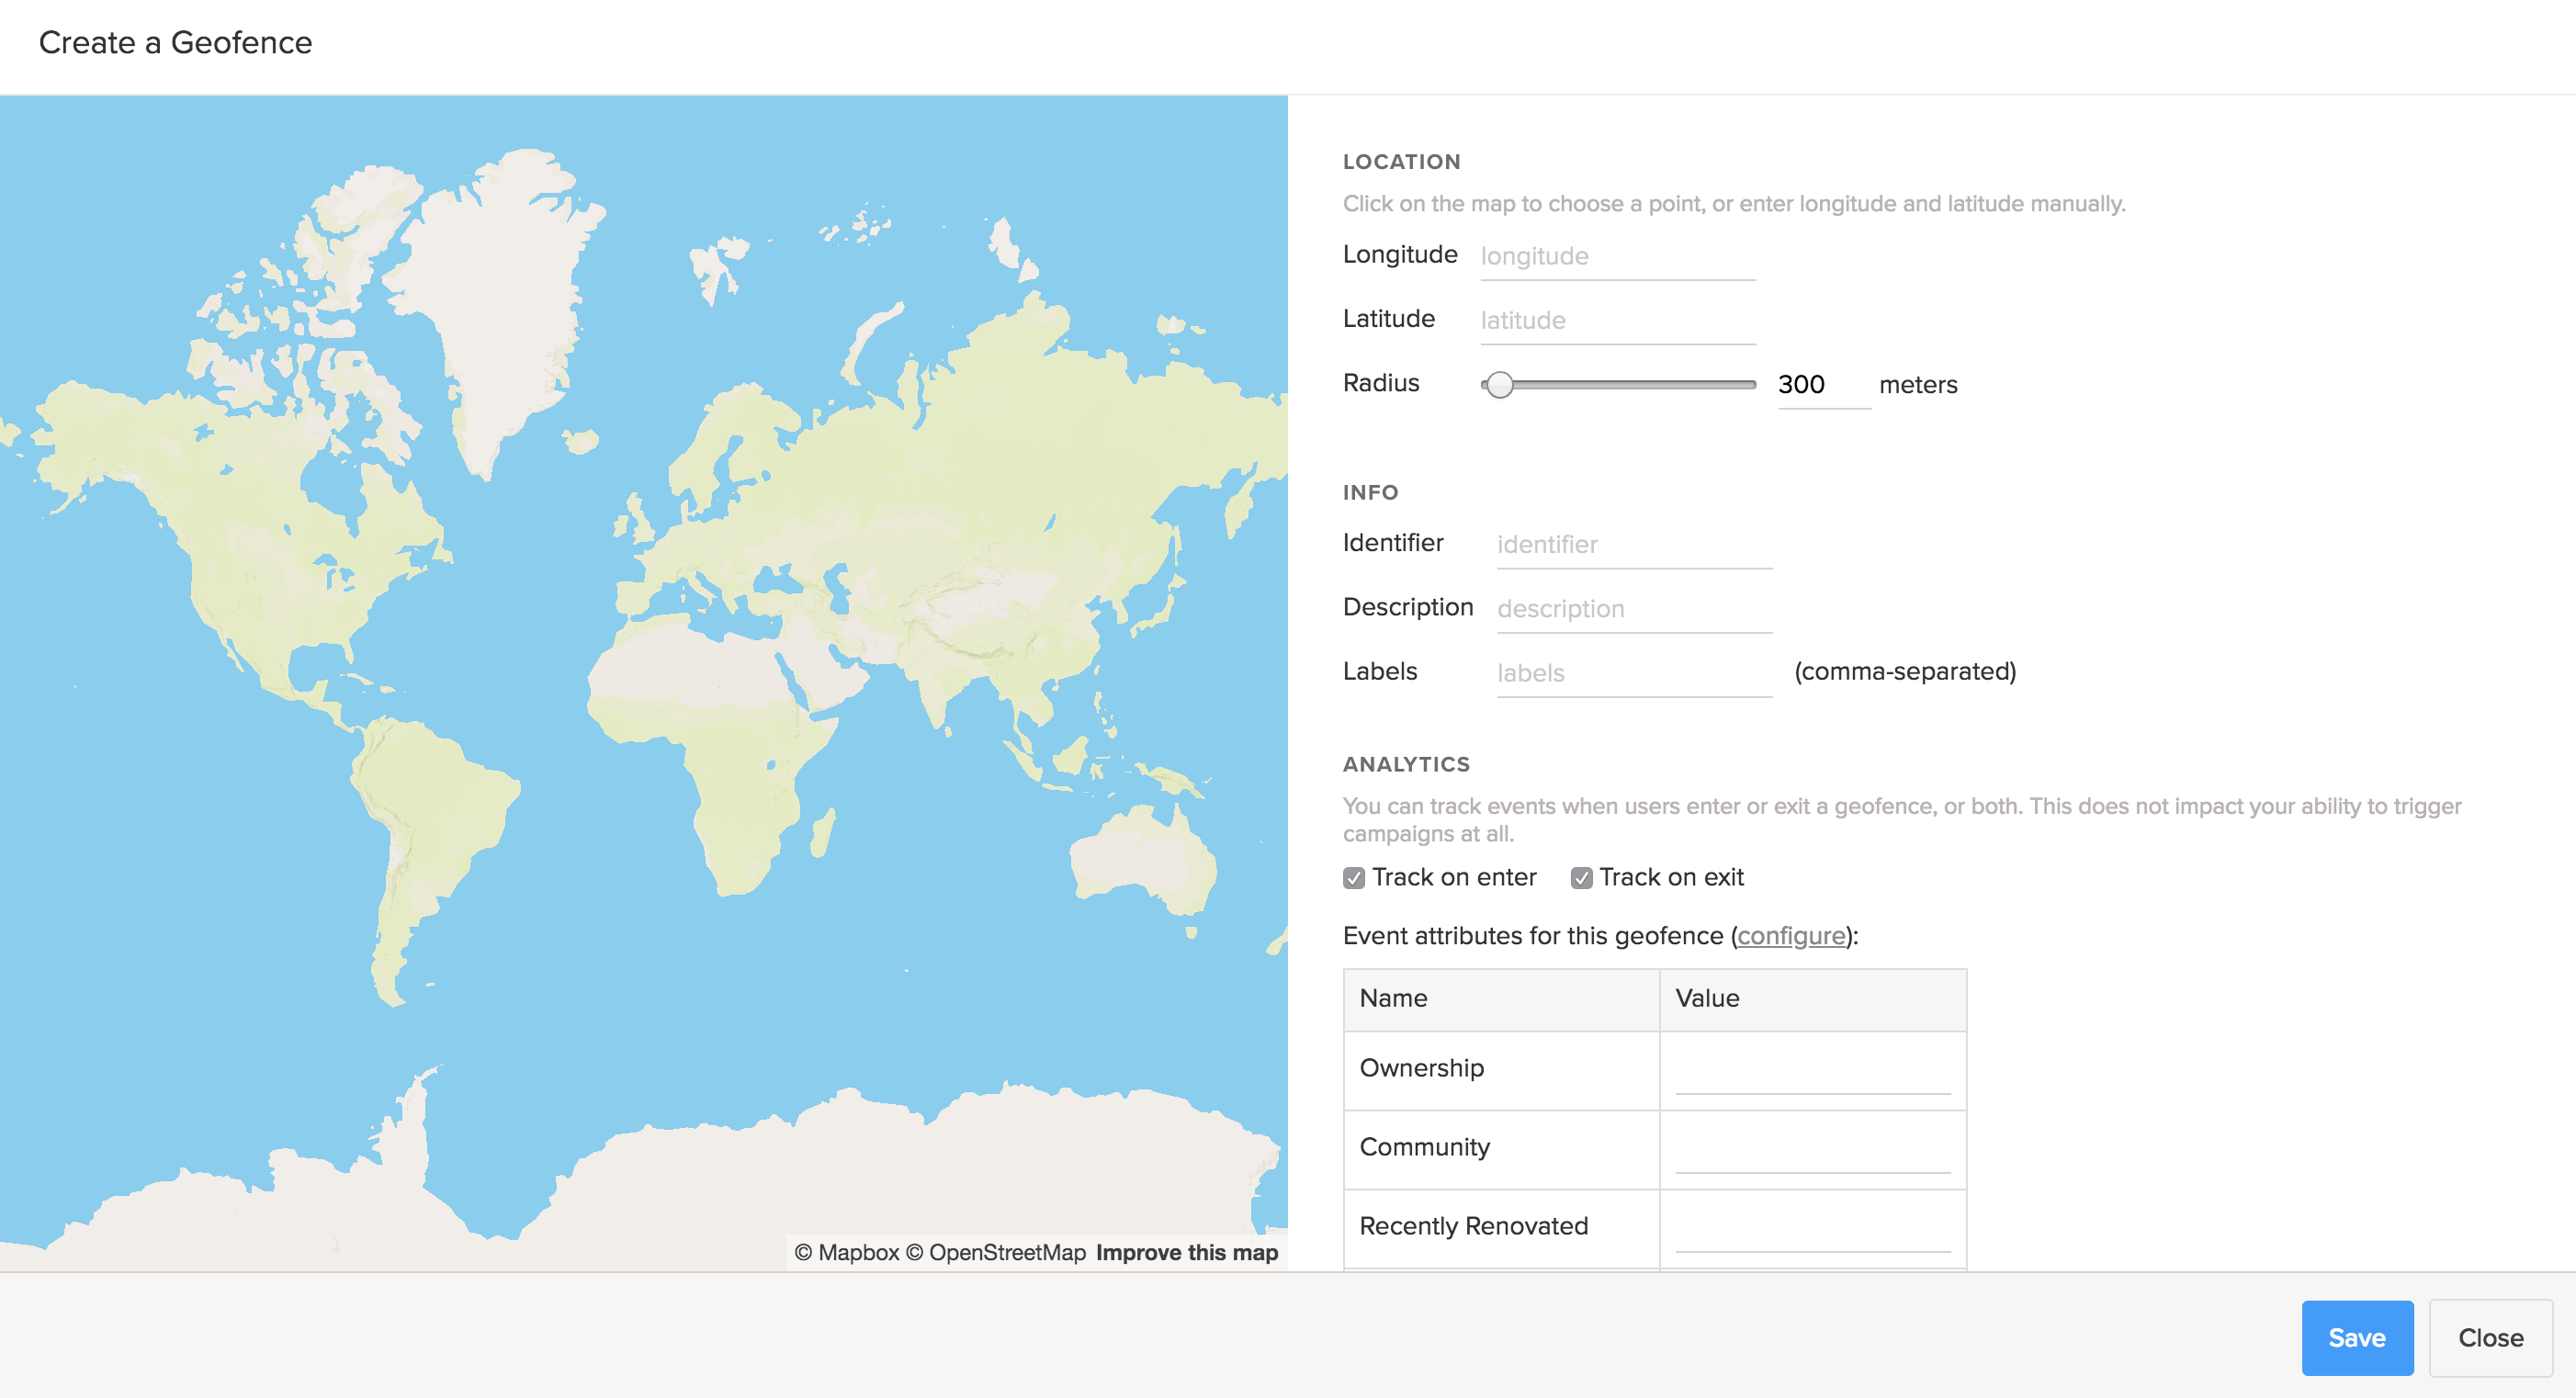This screenshot has height=1398, width=2576.
Task: Uncheck the Track on exit checkbox
Action: click(1581, 878)
